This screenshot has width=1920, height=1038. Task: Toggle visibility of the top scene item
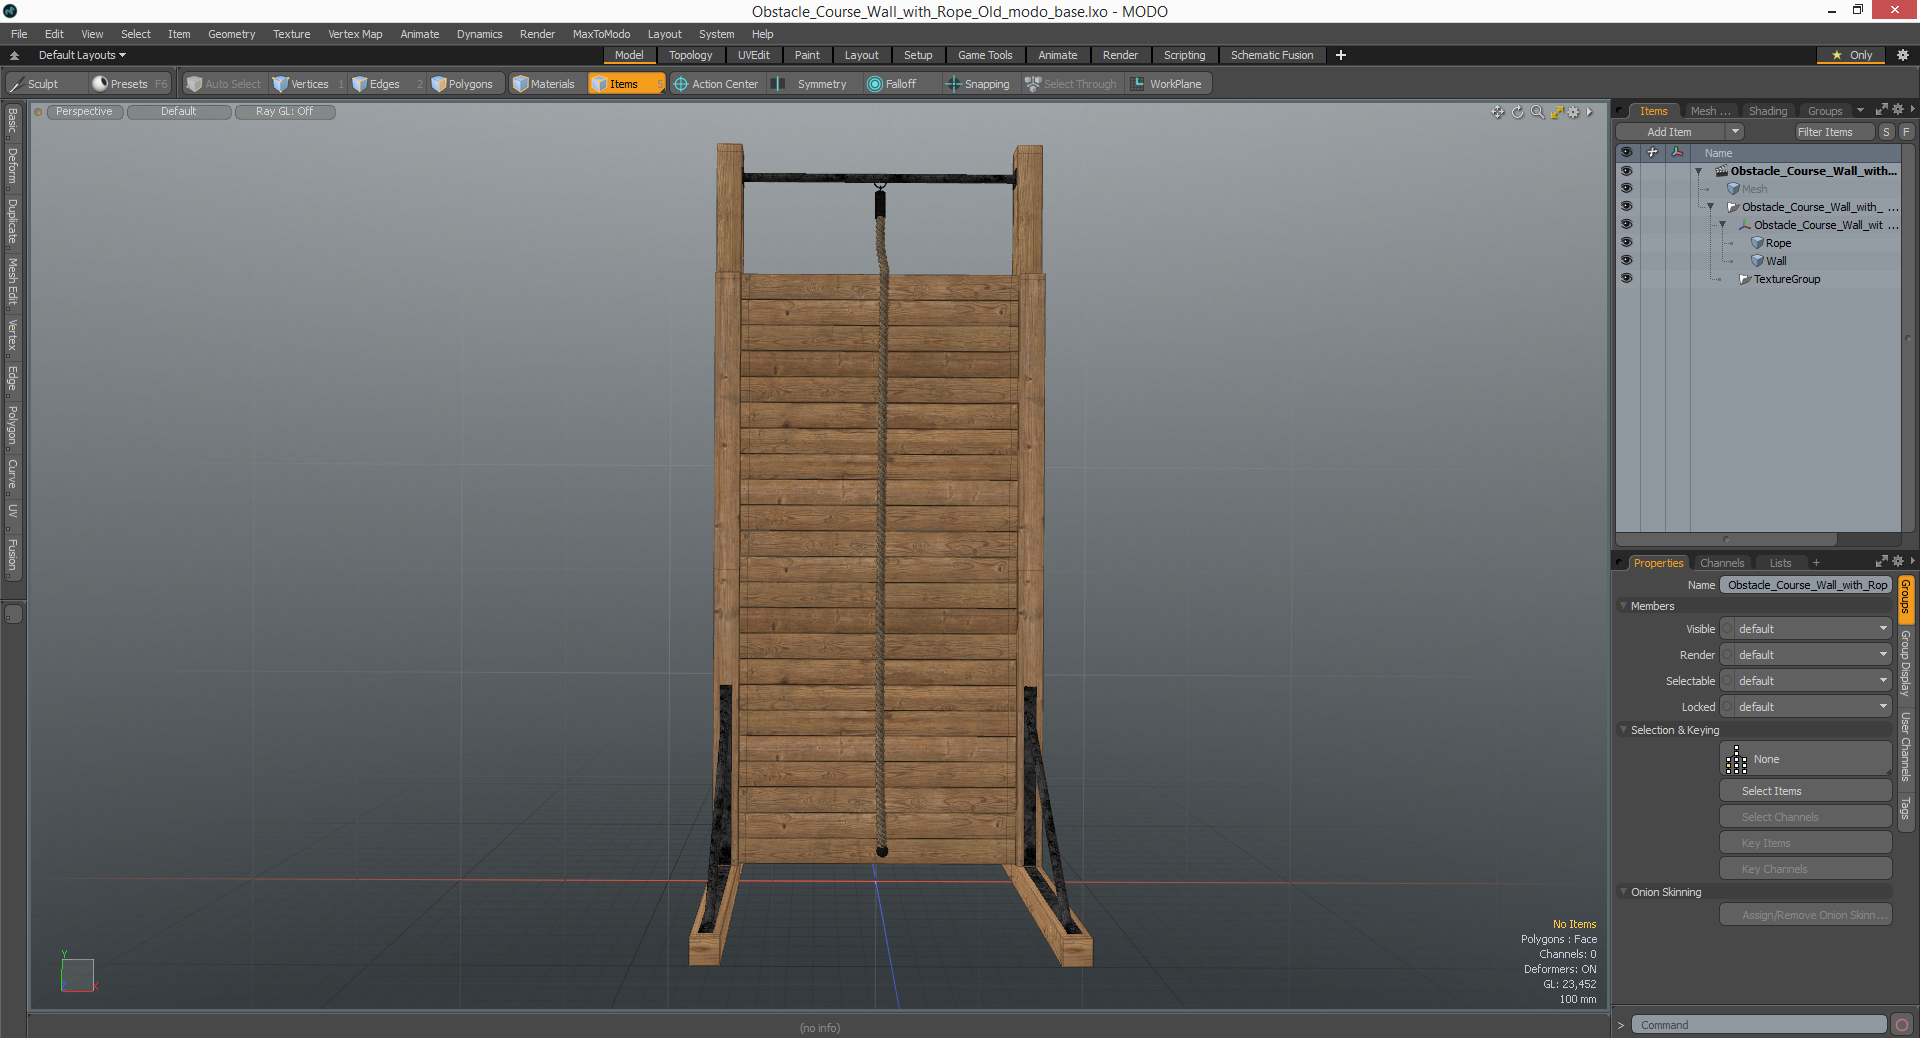(x=1626, y=171)
